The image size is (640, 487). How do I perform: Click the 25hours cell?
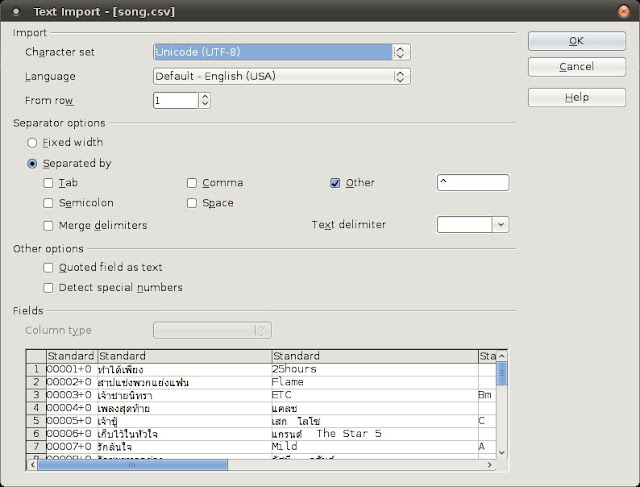coord(375,369)
